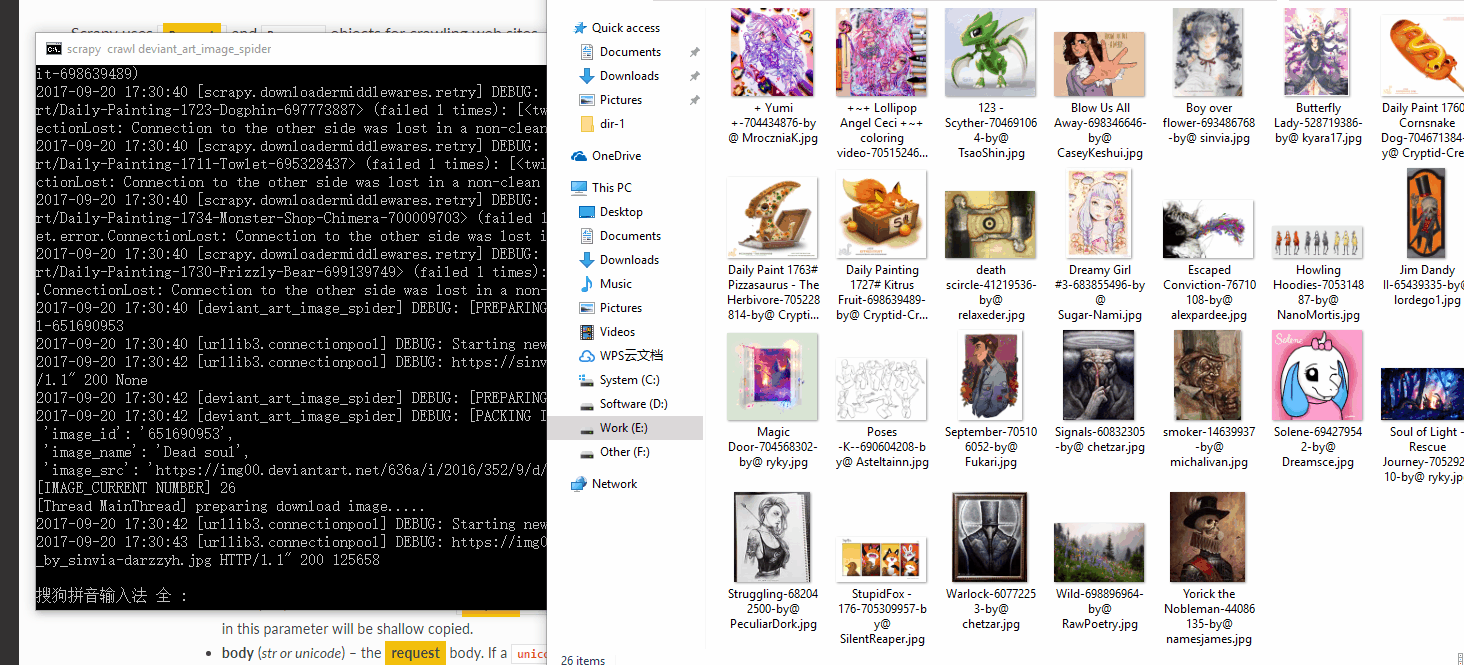Select the 'Jim Dandy II' image thumbnail
The width and height of the screenshot is (1464, 665).
point(1425,214)
